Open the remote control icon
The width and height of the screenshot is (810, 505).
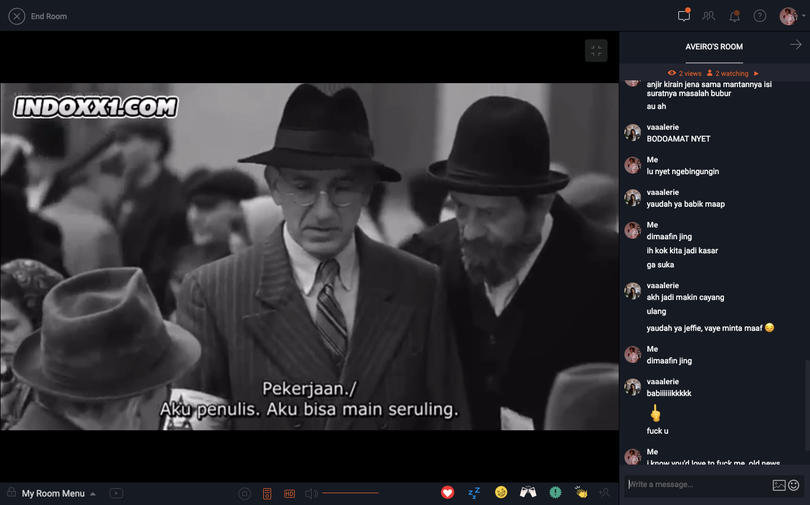point(267,494)
